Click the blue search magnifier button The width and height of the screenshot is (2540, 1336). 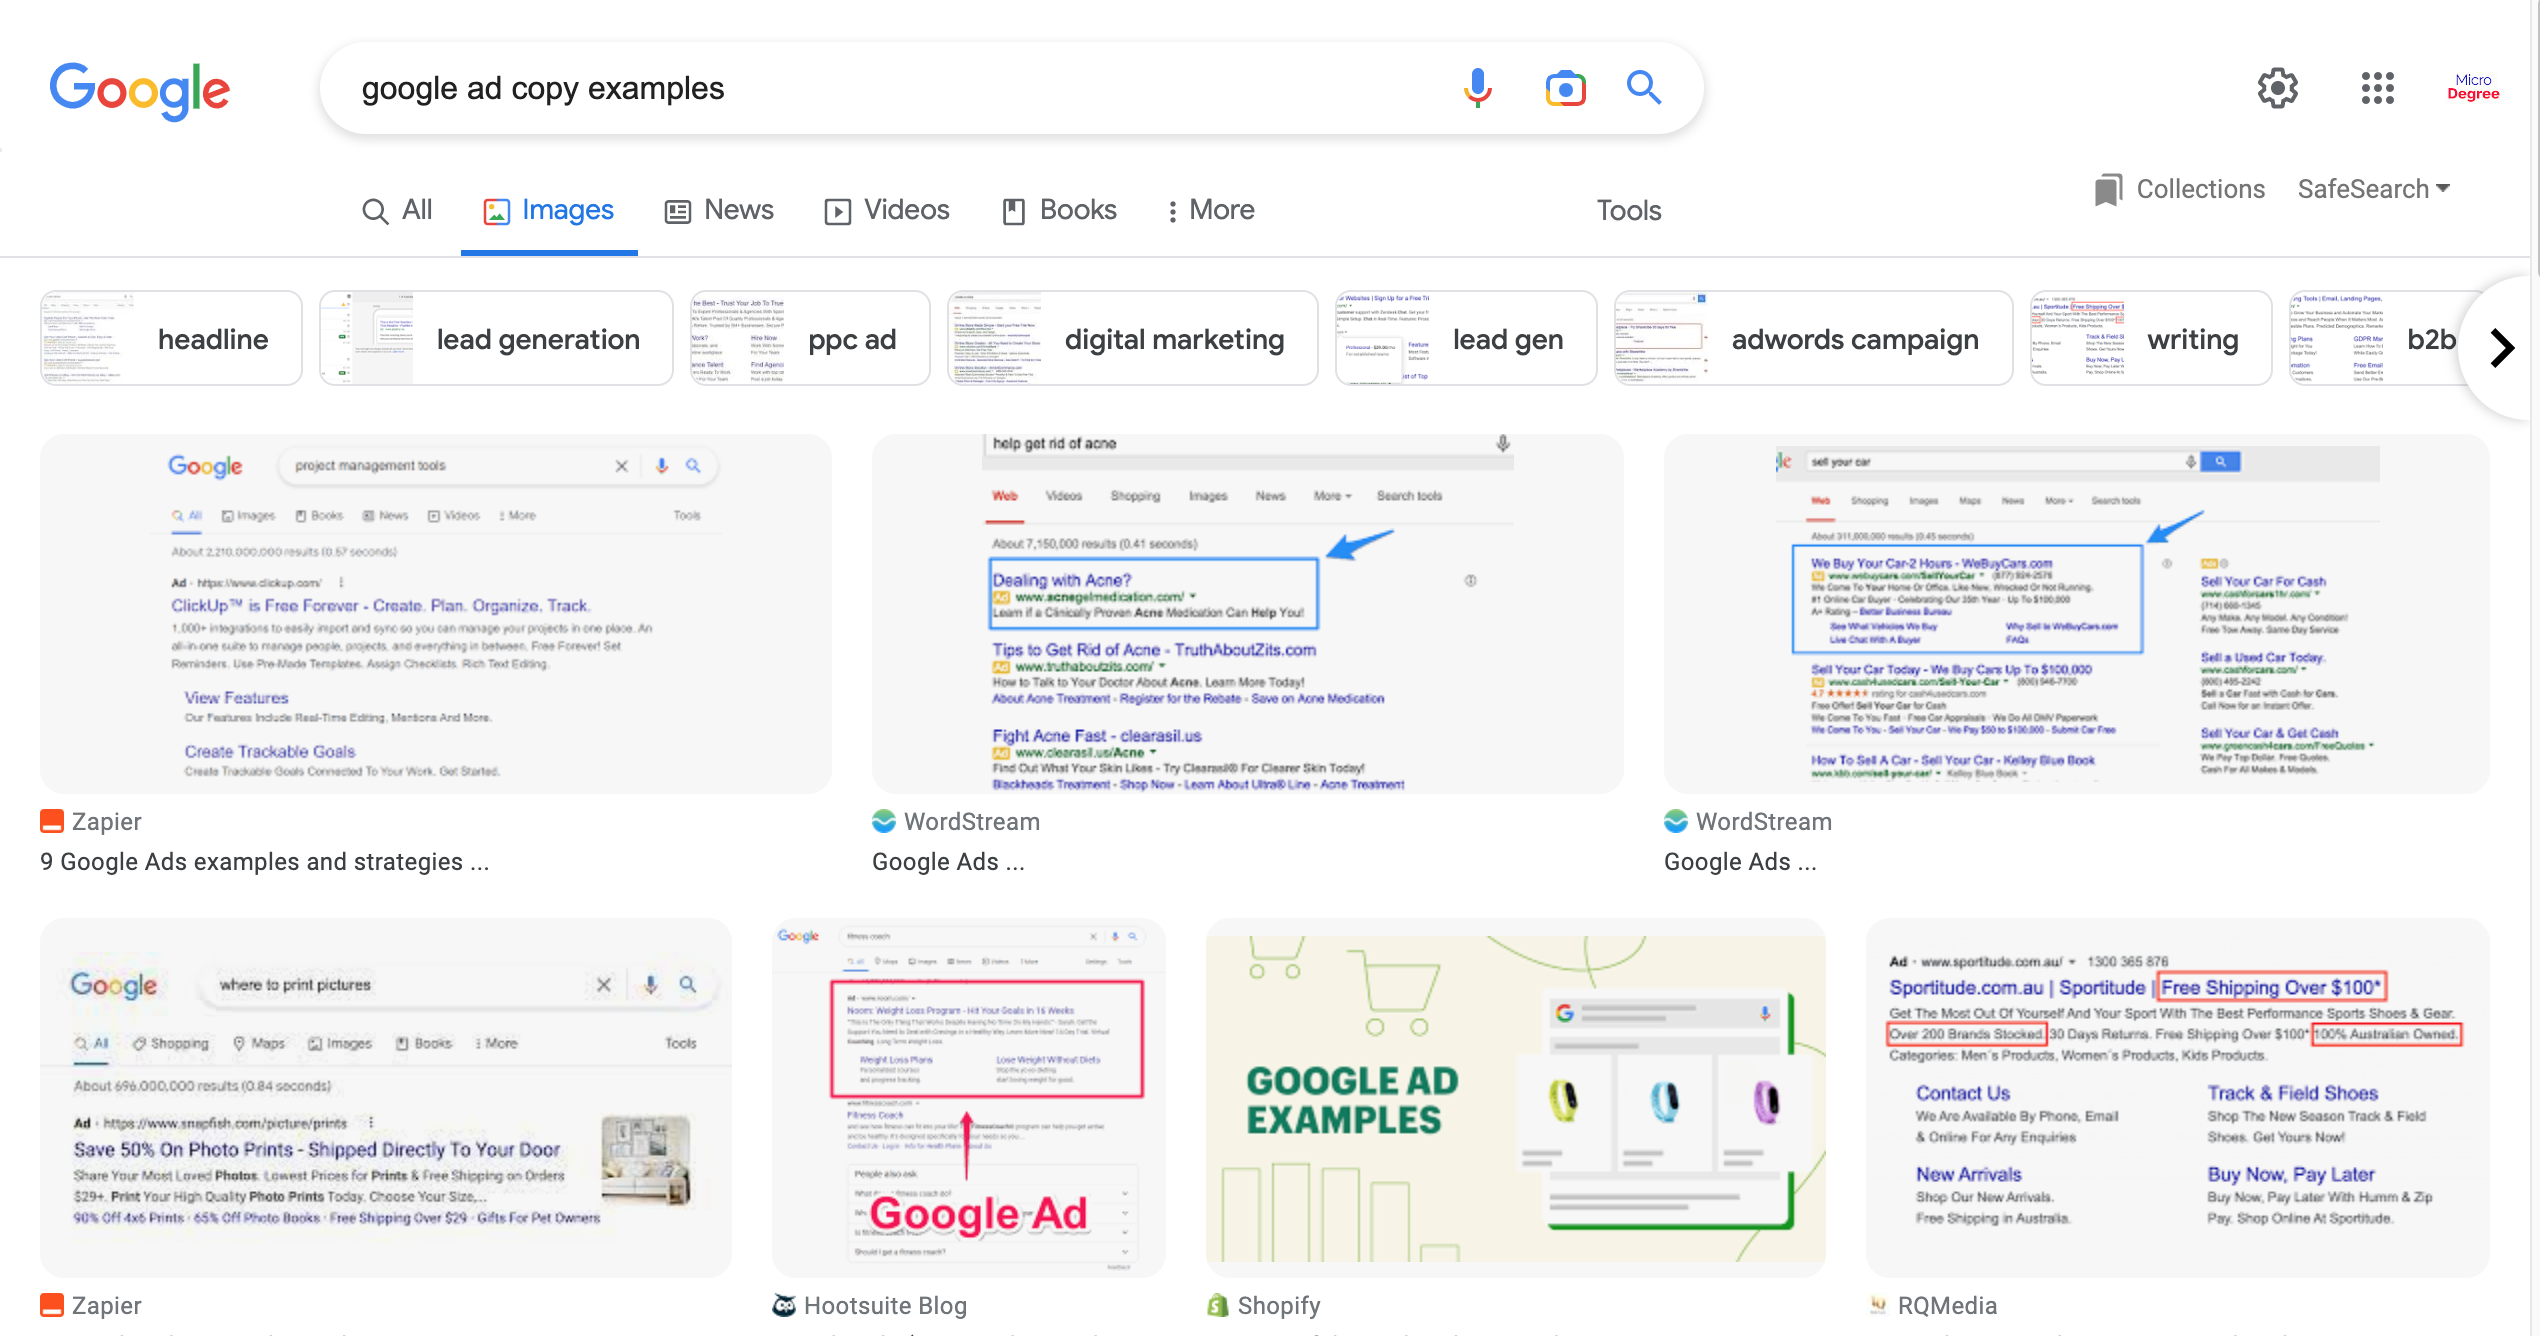click(1644, 88)
